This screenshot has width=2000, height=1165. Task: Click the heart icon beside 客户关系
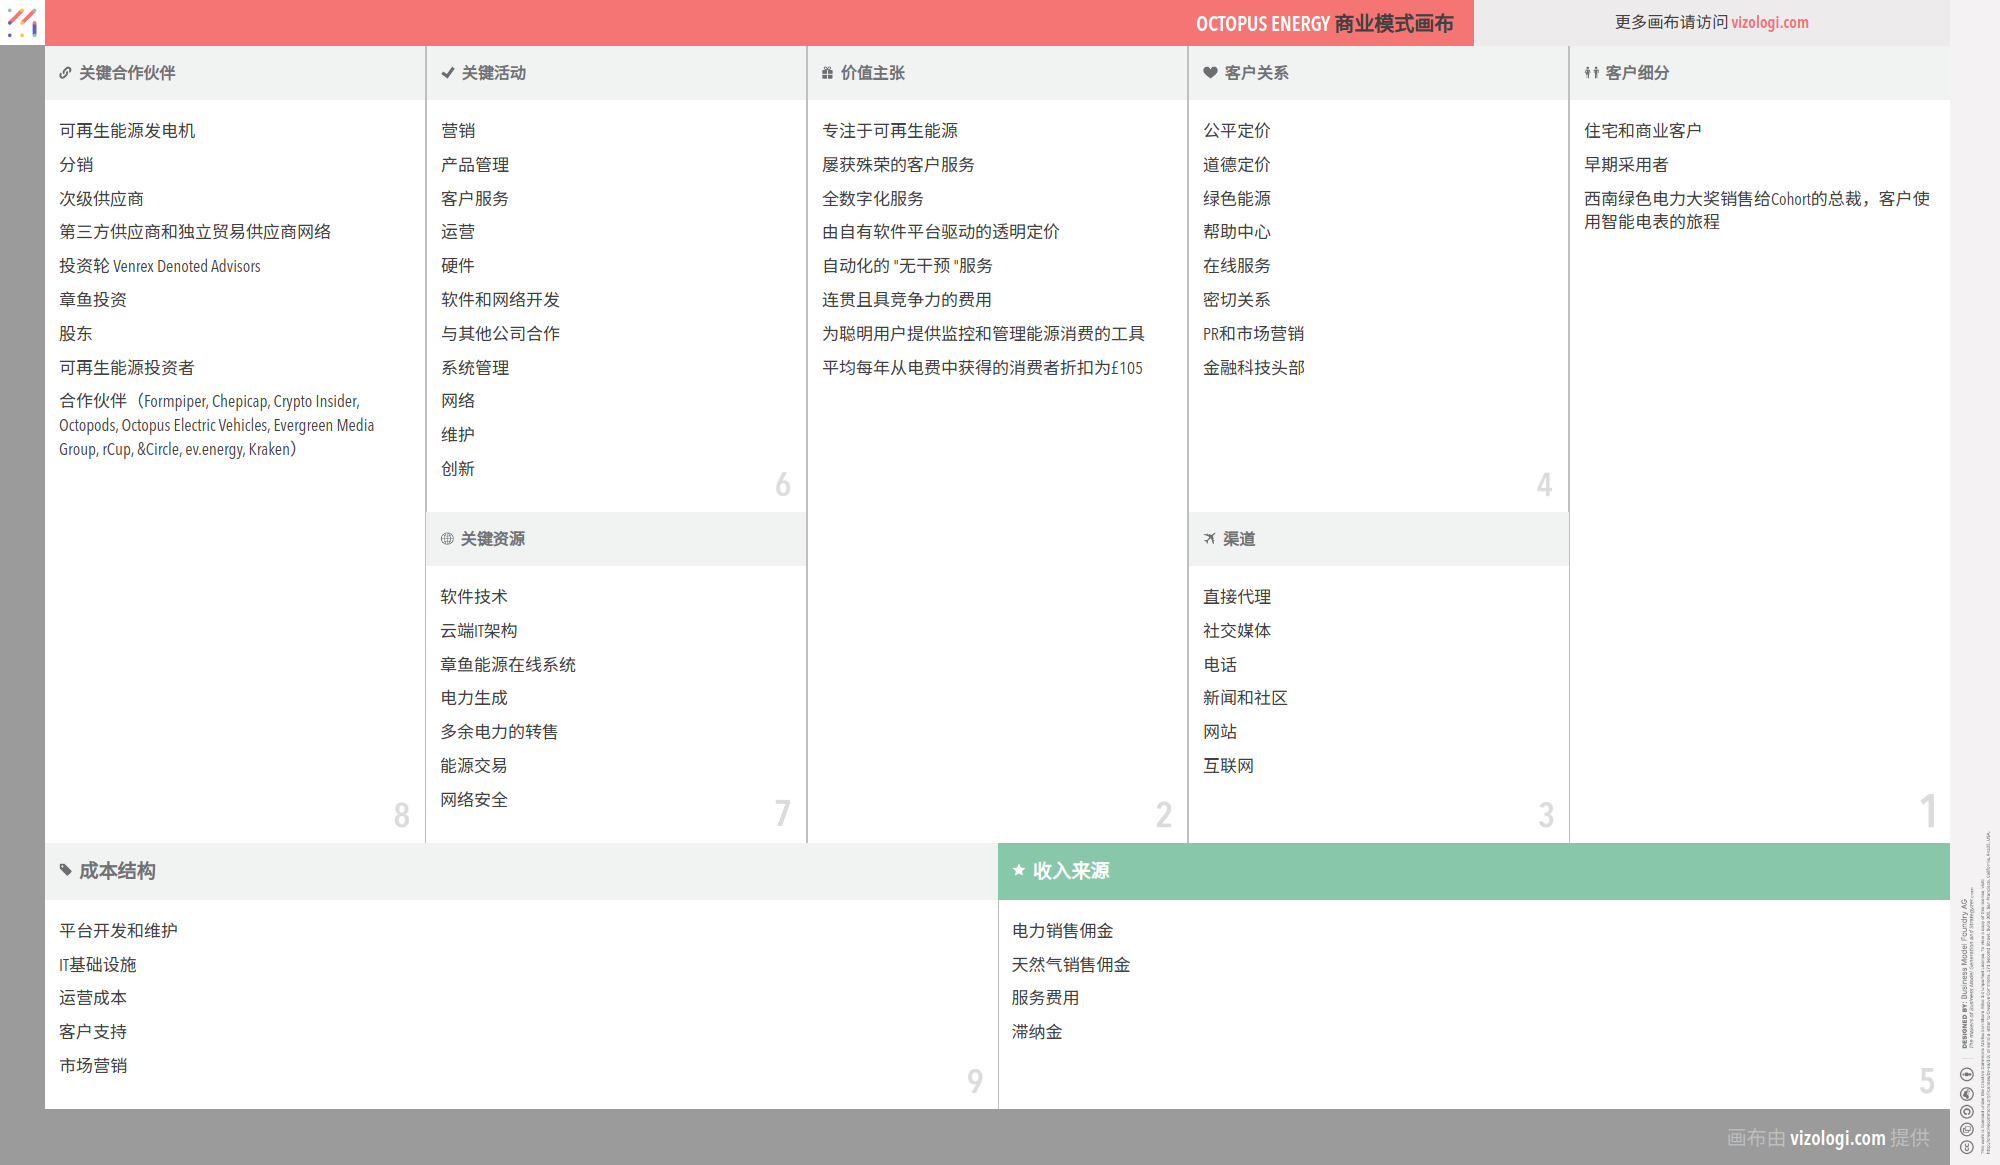(x=1210, y=73)
